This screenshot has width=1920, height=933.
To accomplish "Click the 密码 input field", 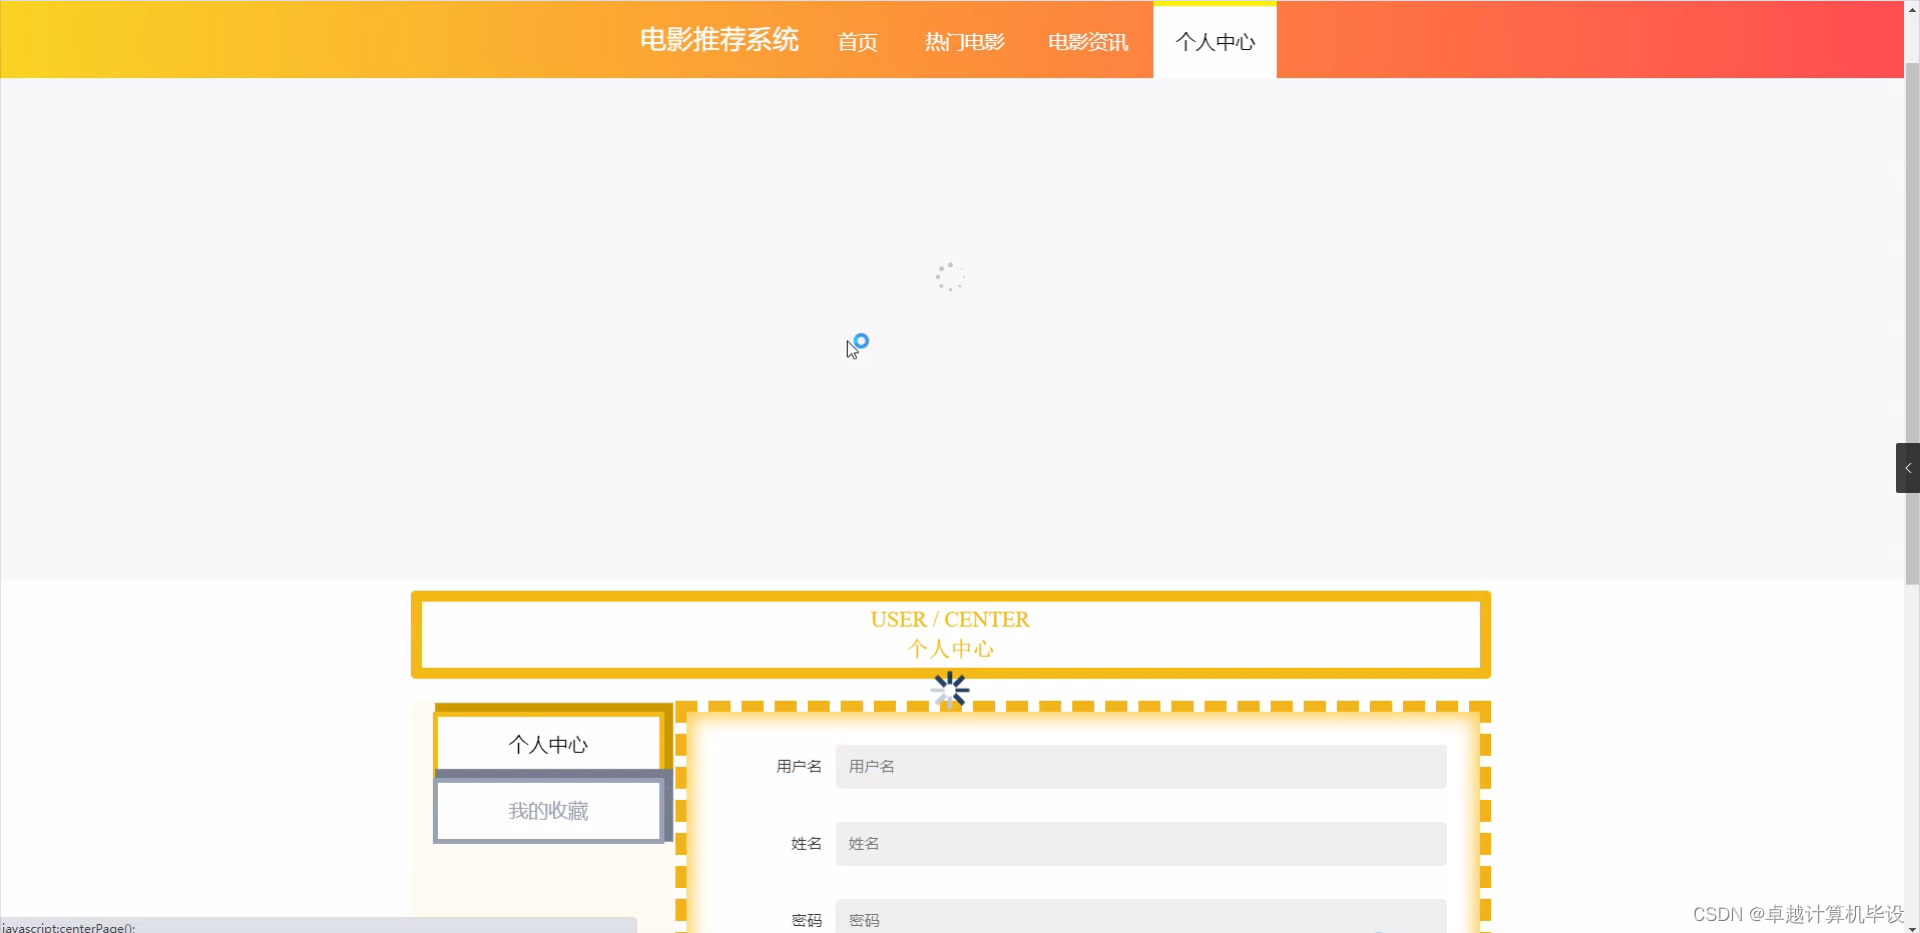I will [1140, 918].
